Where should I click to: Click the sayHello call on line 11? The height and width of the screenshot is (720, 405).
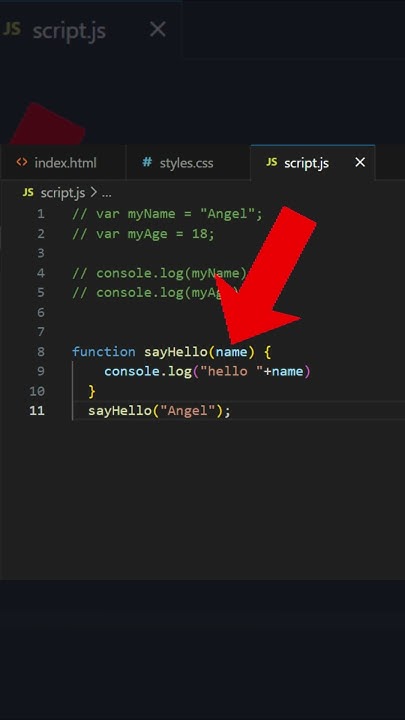tap(119, 411)
